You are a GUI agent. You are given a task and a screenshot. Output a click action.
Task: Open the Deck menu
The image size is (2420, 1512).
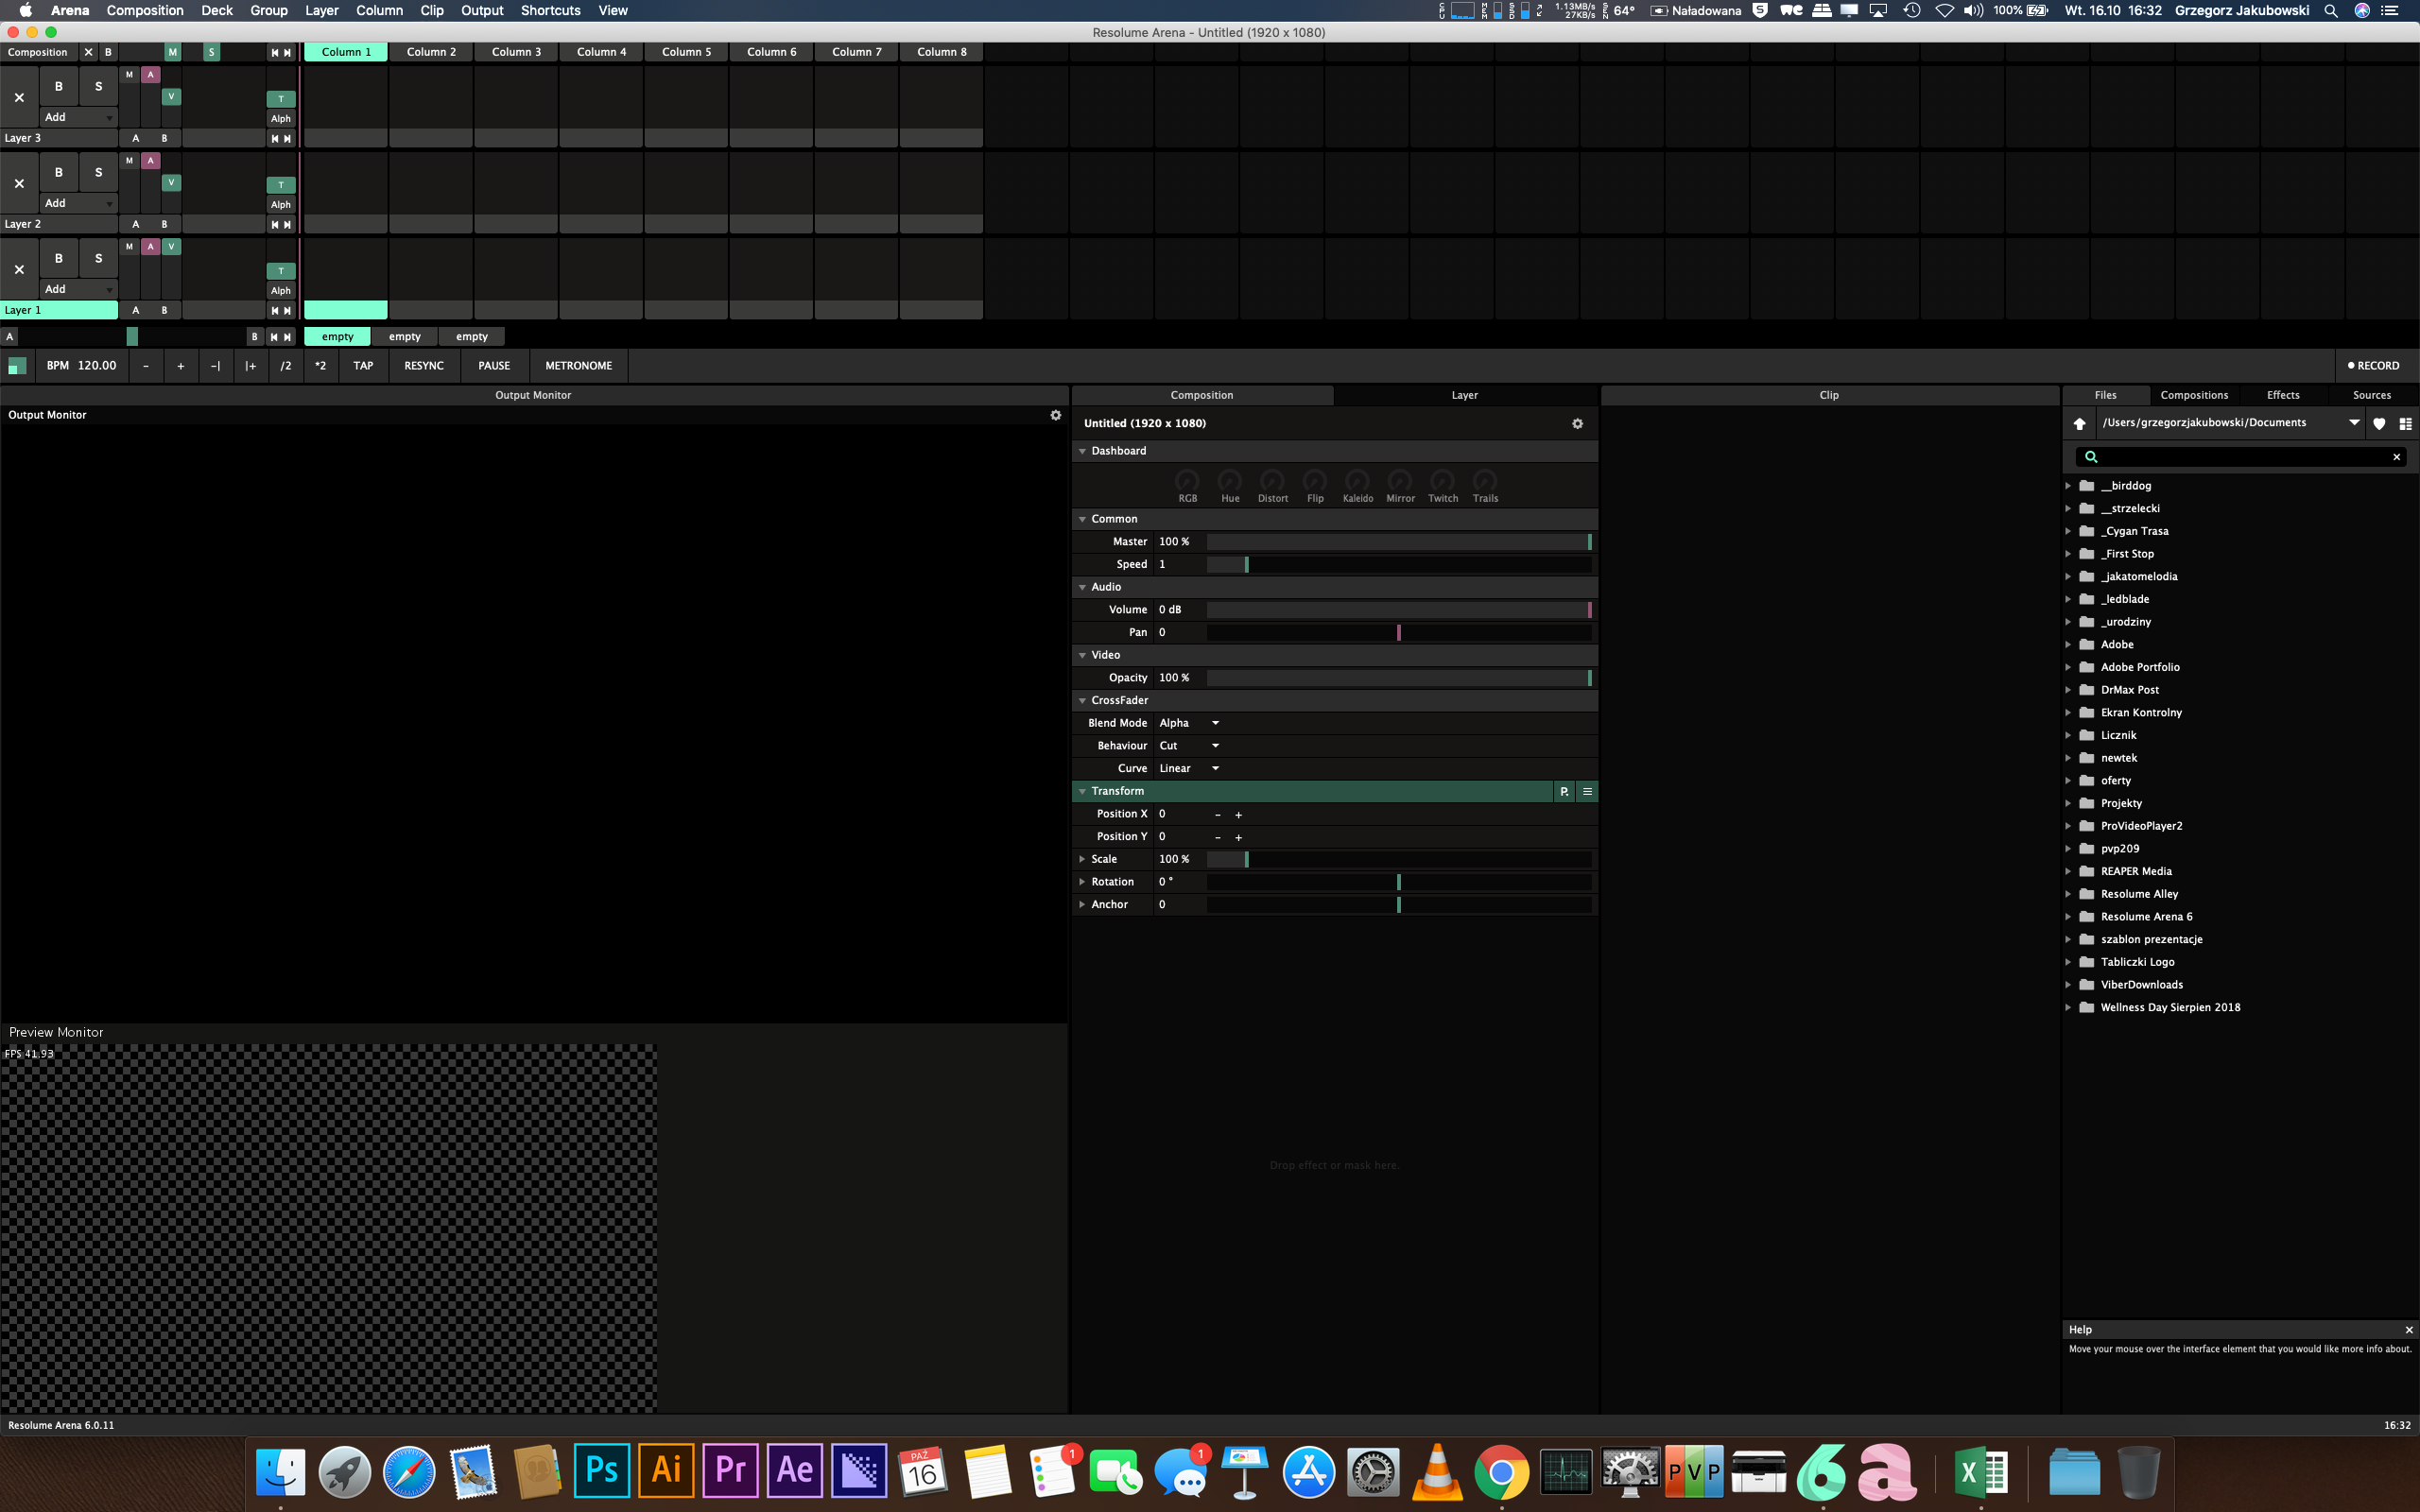(216, 10)
